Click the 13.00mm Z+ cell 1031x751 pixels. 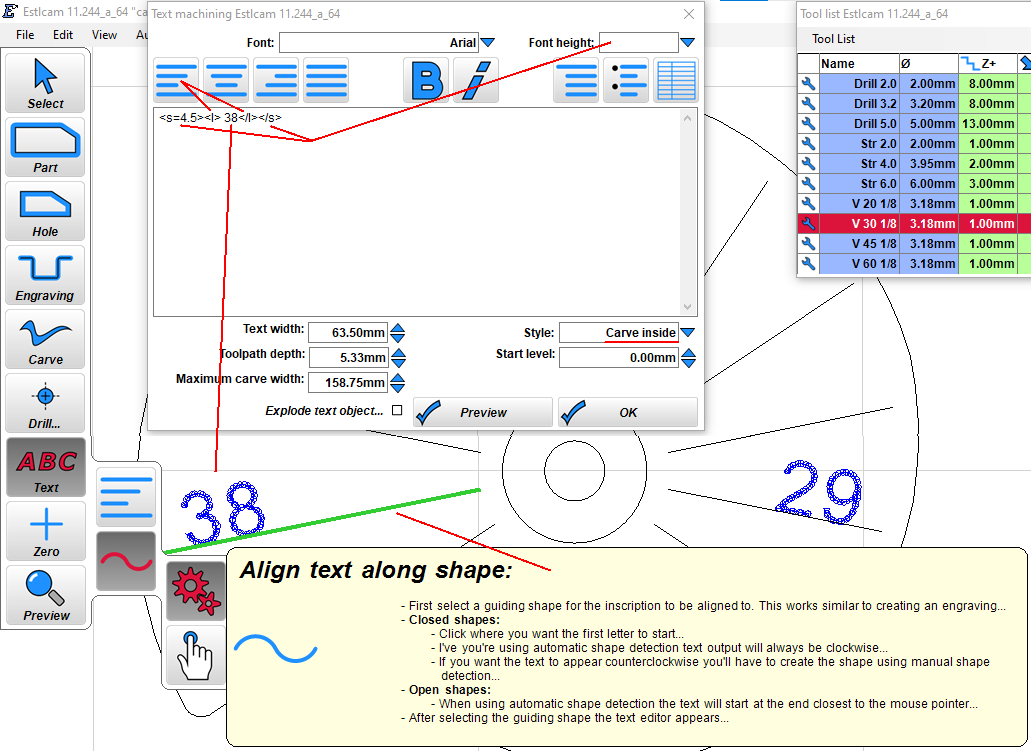(x=988, y=124)
